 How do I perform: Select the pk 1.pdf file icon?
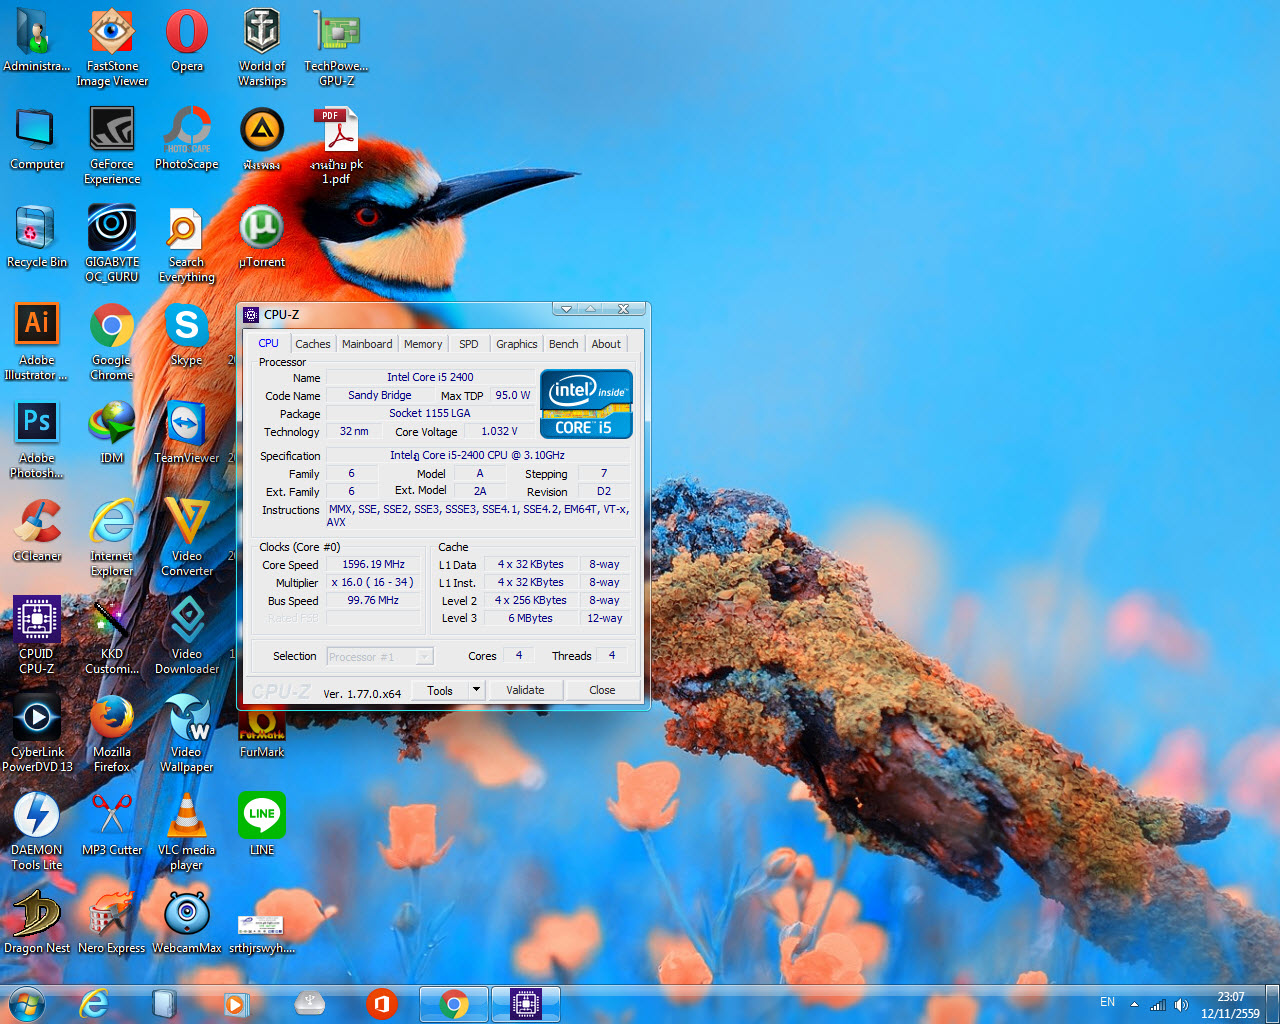coord(337,145)
